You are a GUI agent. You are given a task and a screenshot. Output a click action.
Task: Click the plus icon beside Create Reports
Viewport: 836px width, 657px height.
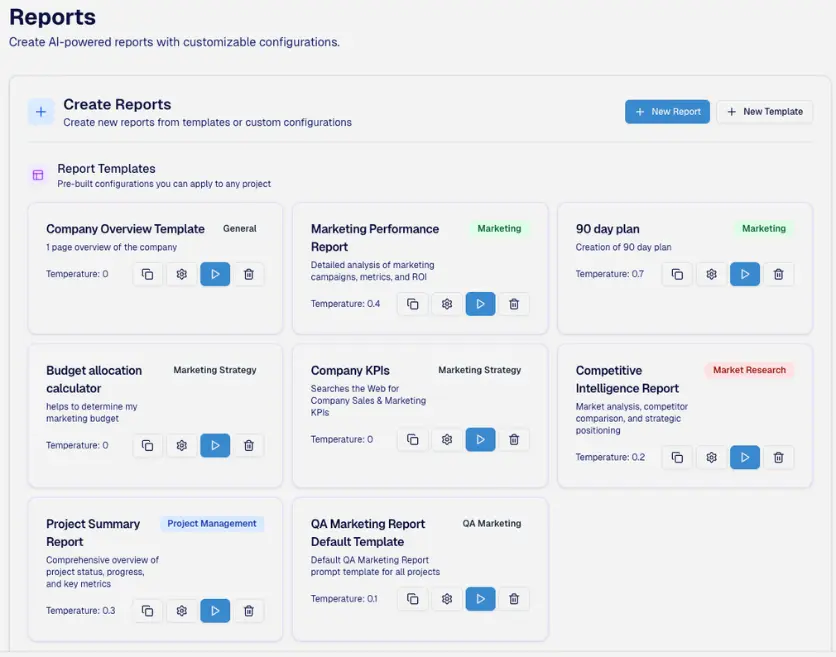[x=41, y=112]
